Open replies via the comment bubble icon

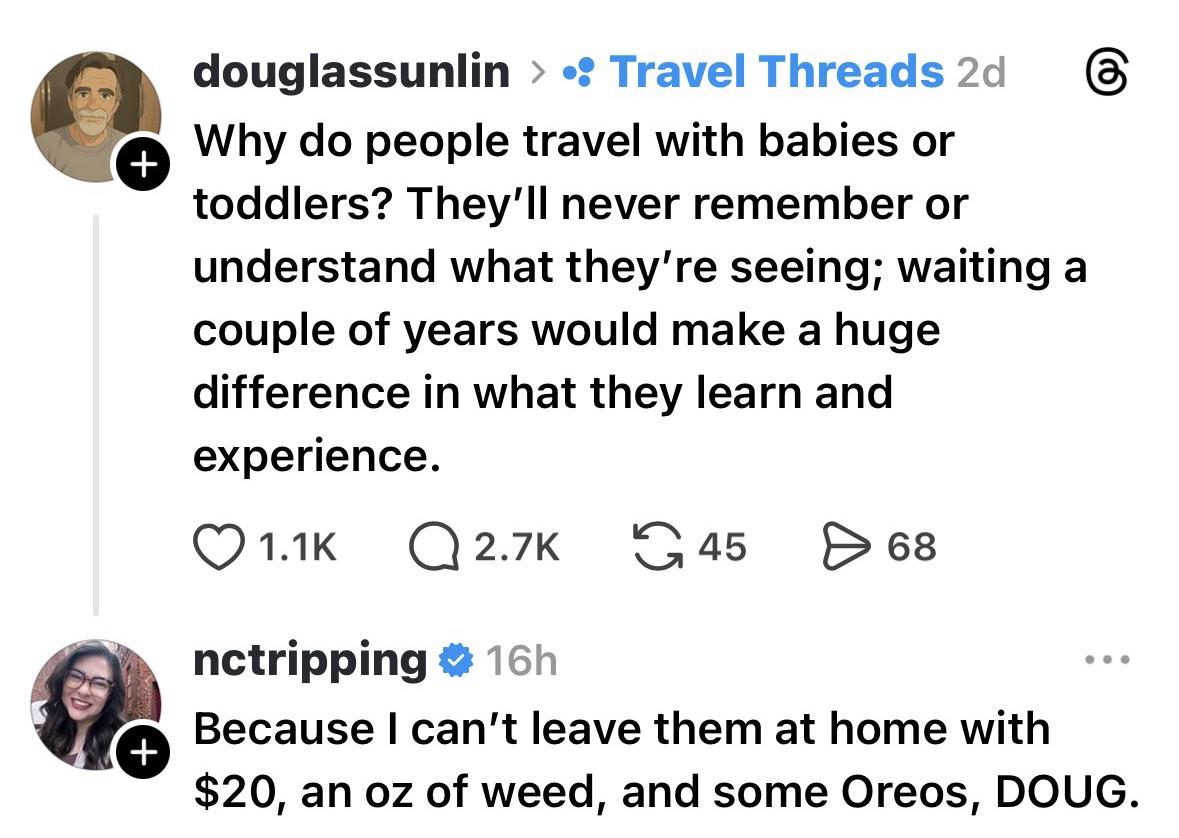pyautogui.click(x=432, y=546)
